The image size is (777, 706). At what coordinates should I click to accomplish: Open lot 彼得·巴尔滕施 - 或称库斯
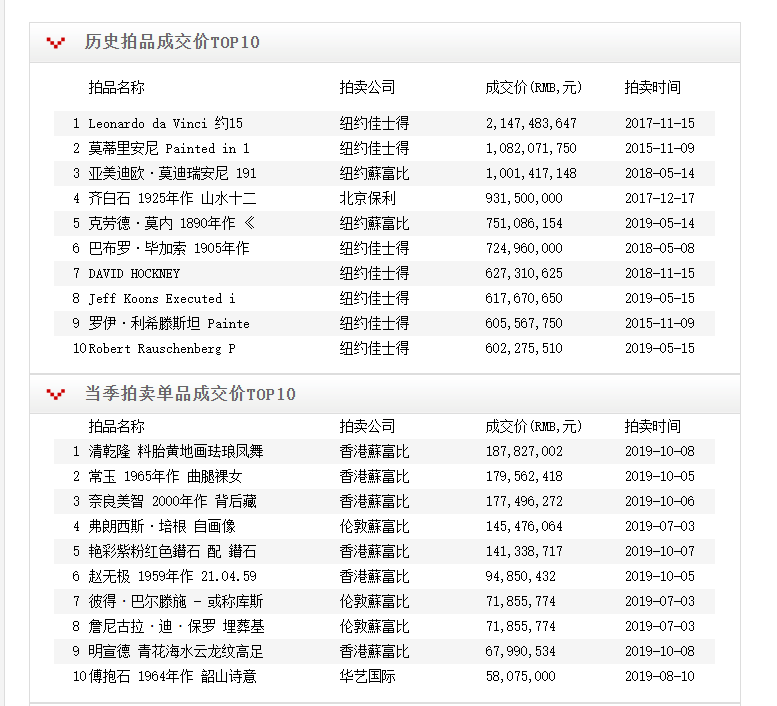pyautogui.click(x=176, y=601)
